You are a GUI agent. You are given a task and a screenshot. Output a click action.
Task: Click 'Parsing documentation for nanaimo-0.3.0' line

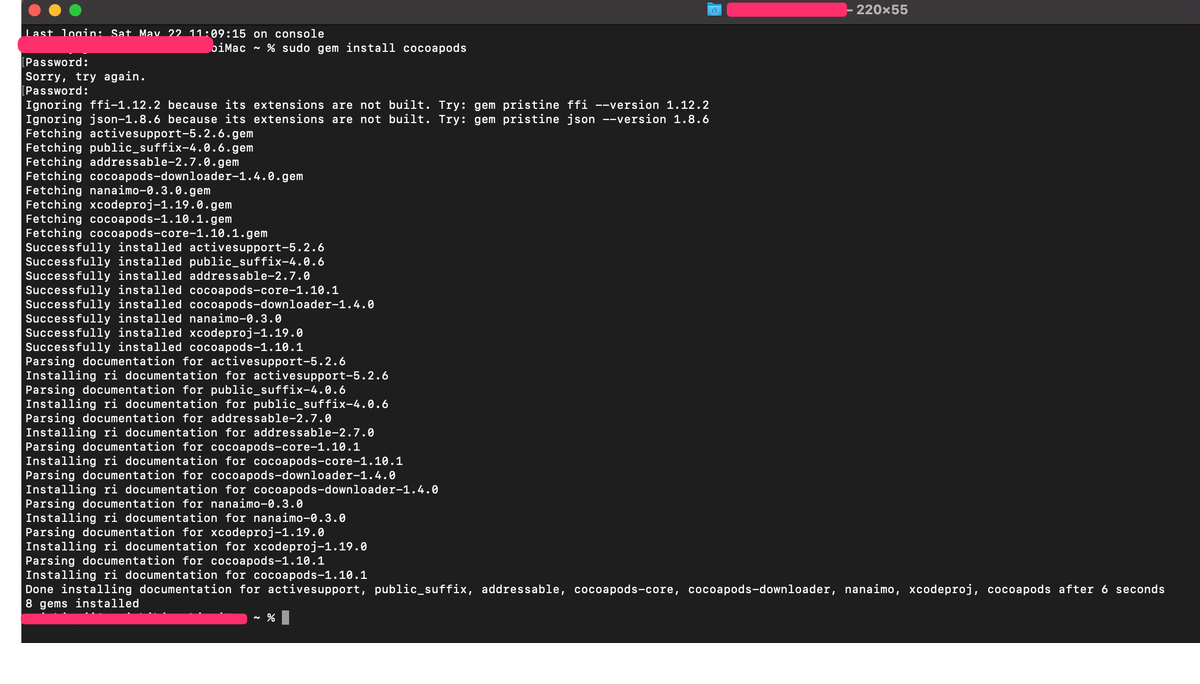pyautogui.click(x=164, y=503)
